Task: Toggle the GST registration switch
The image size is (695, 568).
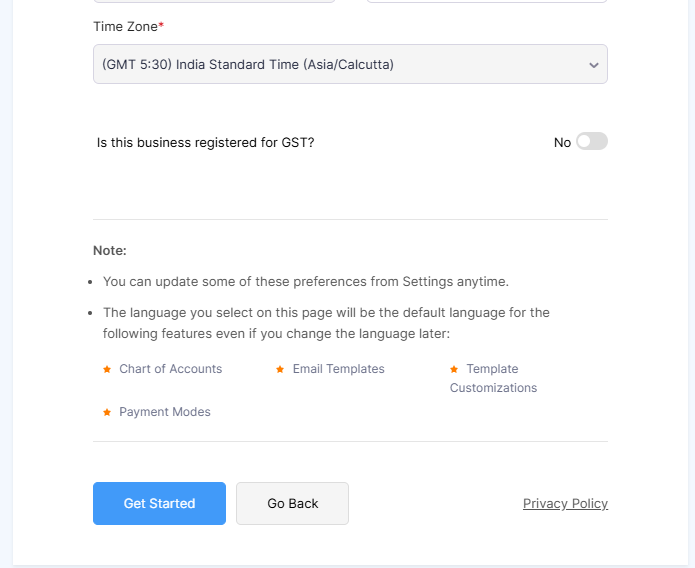Action: (591, 142)
